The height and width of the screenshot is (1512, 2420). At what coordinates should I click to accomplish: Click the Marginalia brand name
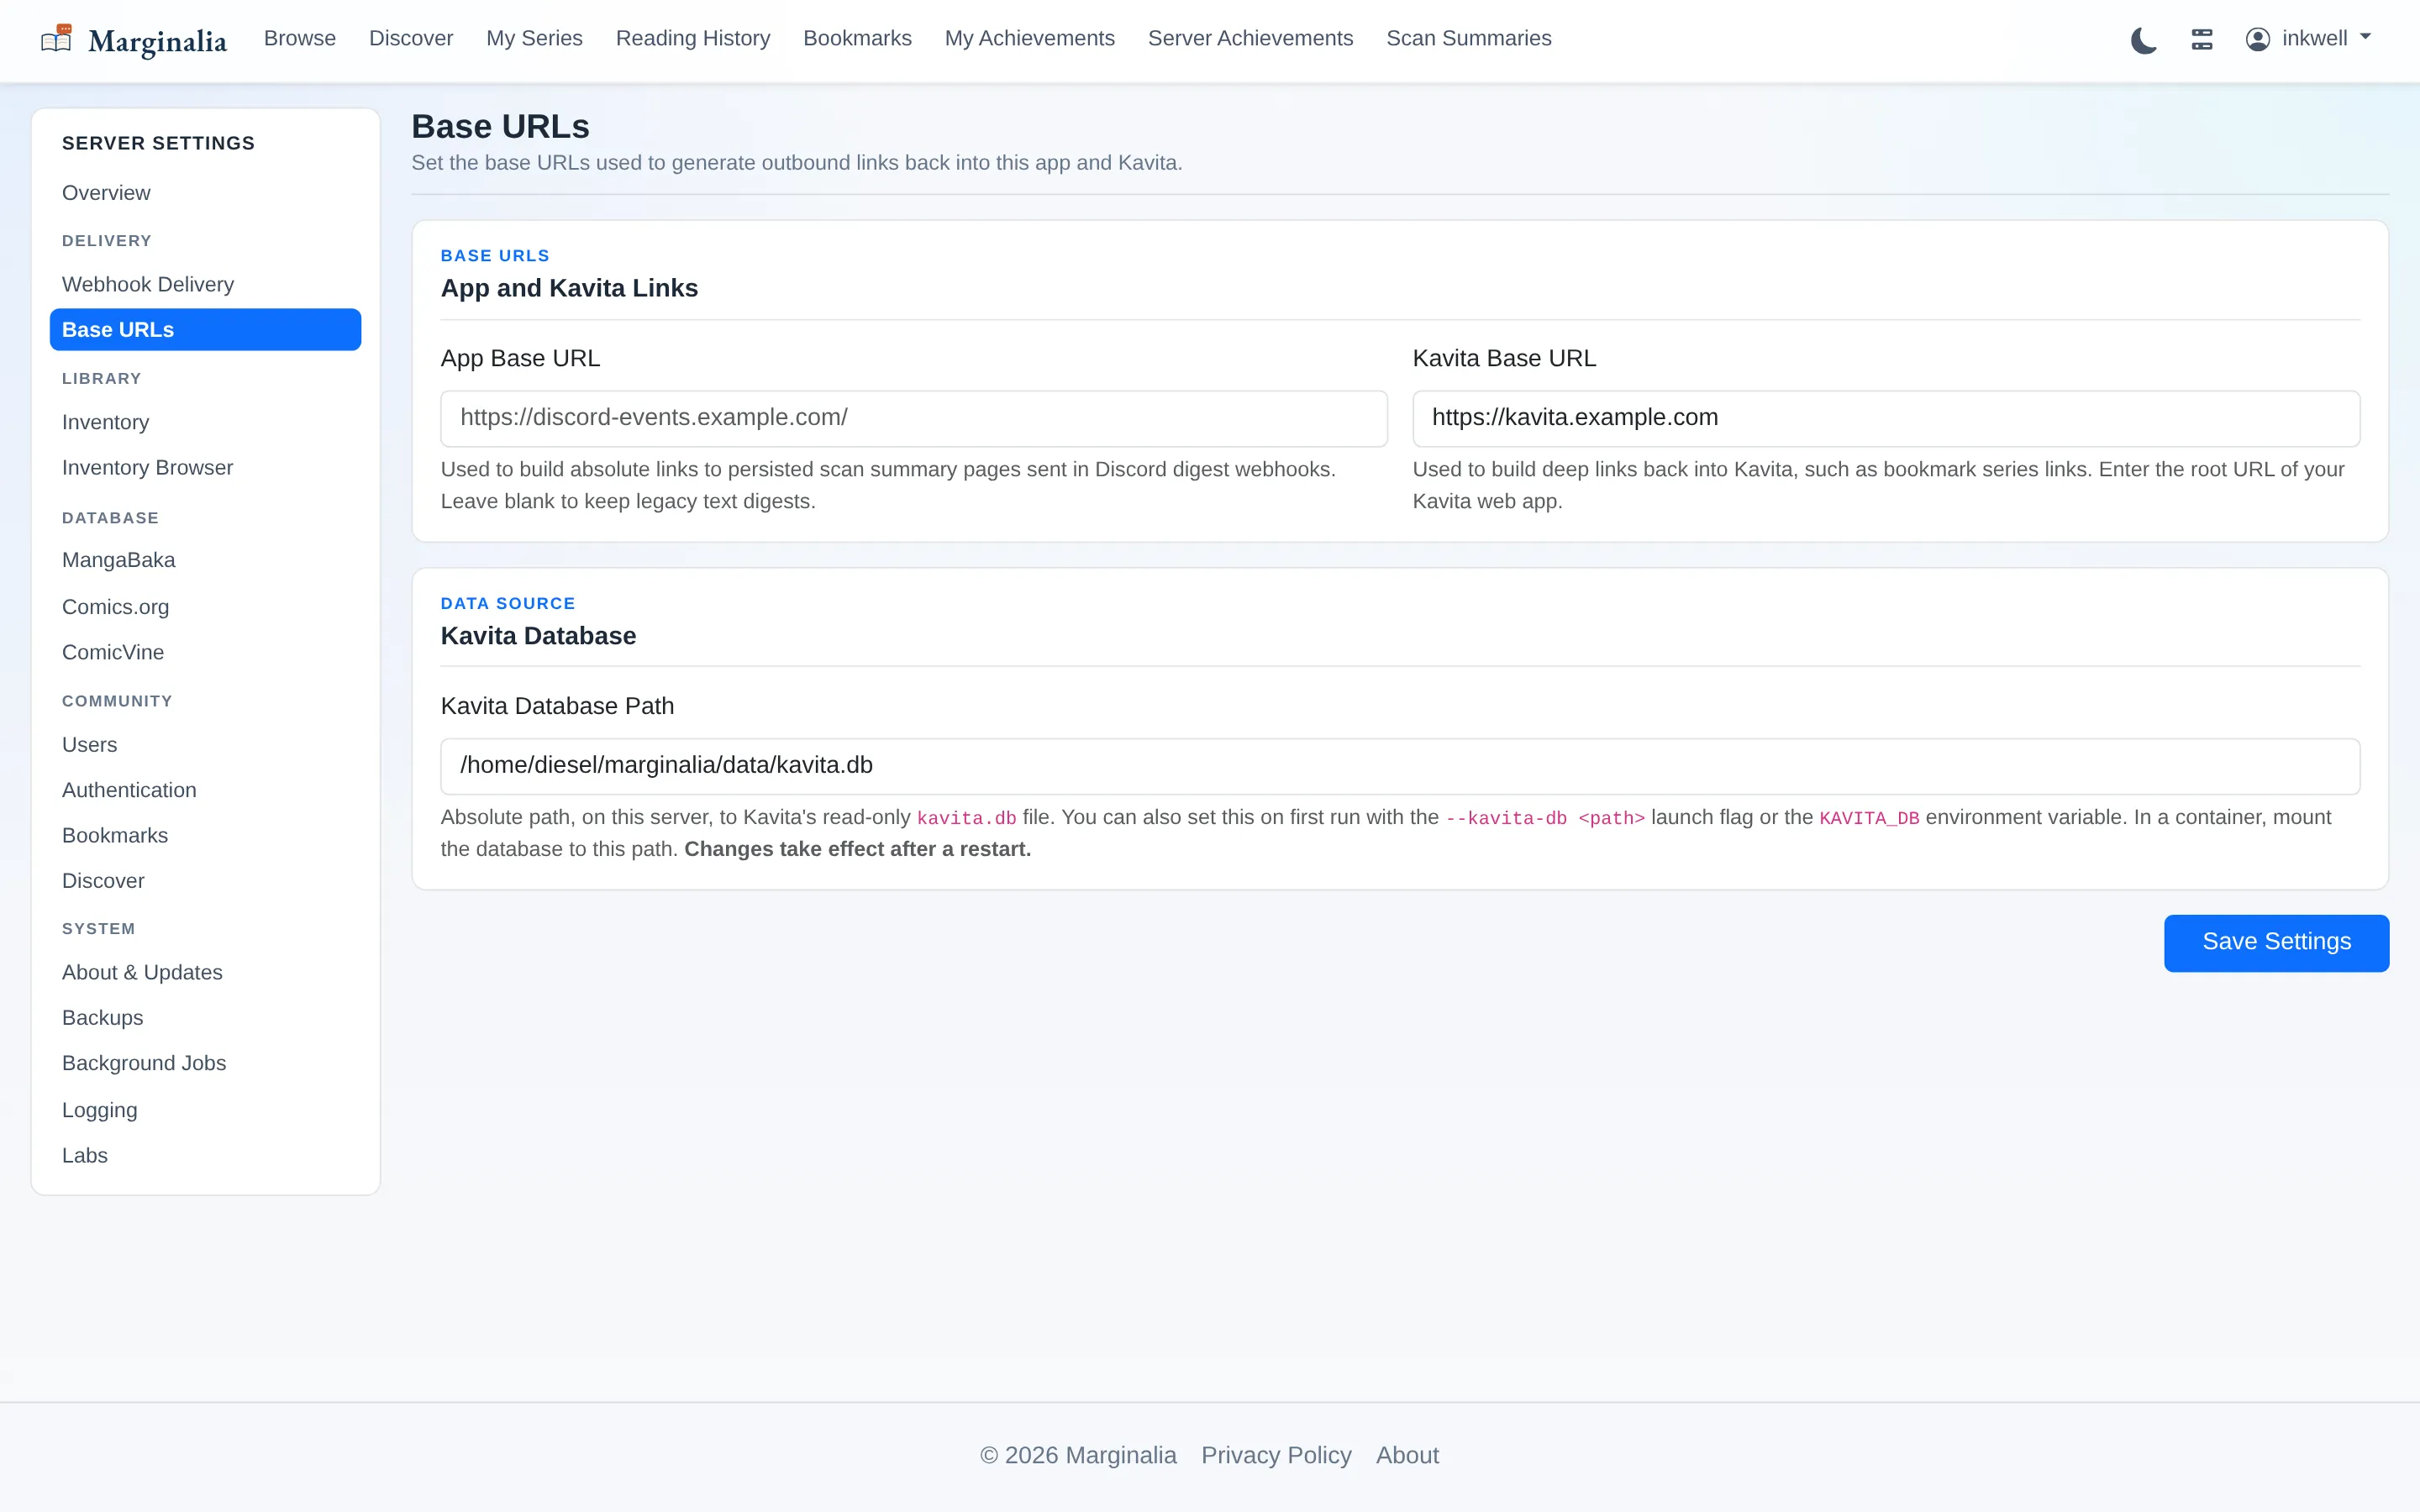pyautogui.click(x=157, y=41)
